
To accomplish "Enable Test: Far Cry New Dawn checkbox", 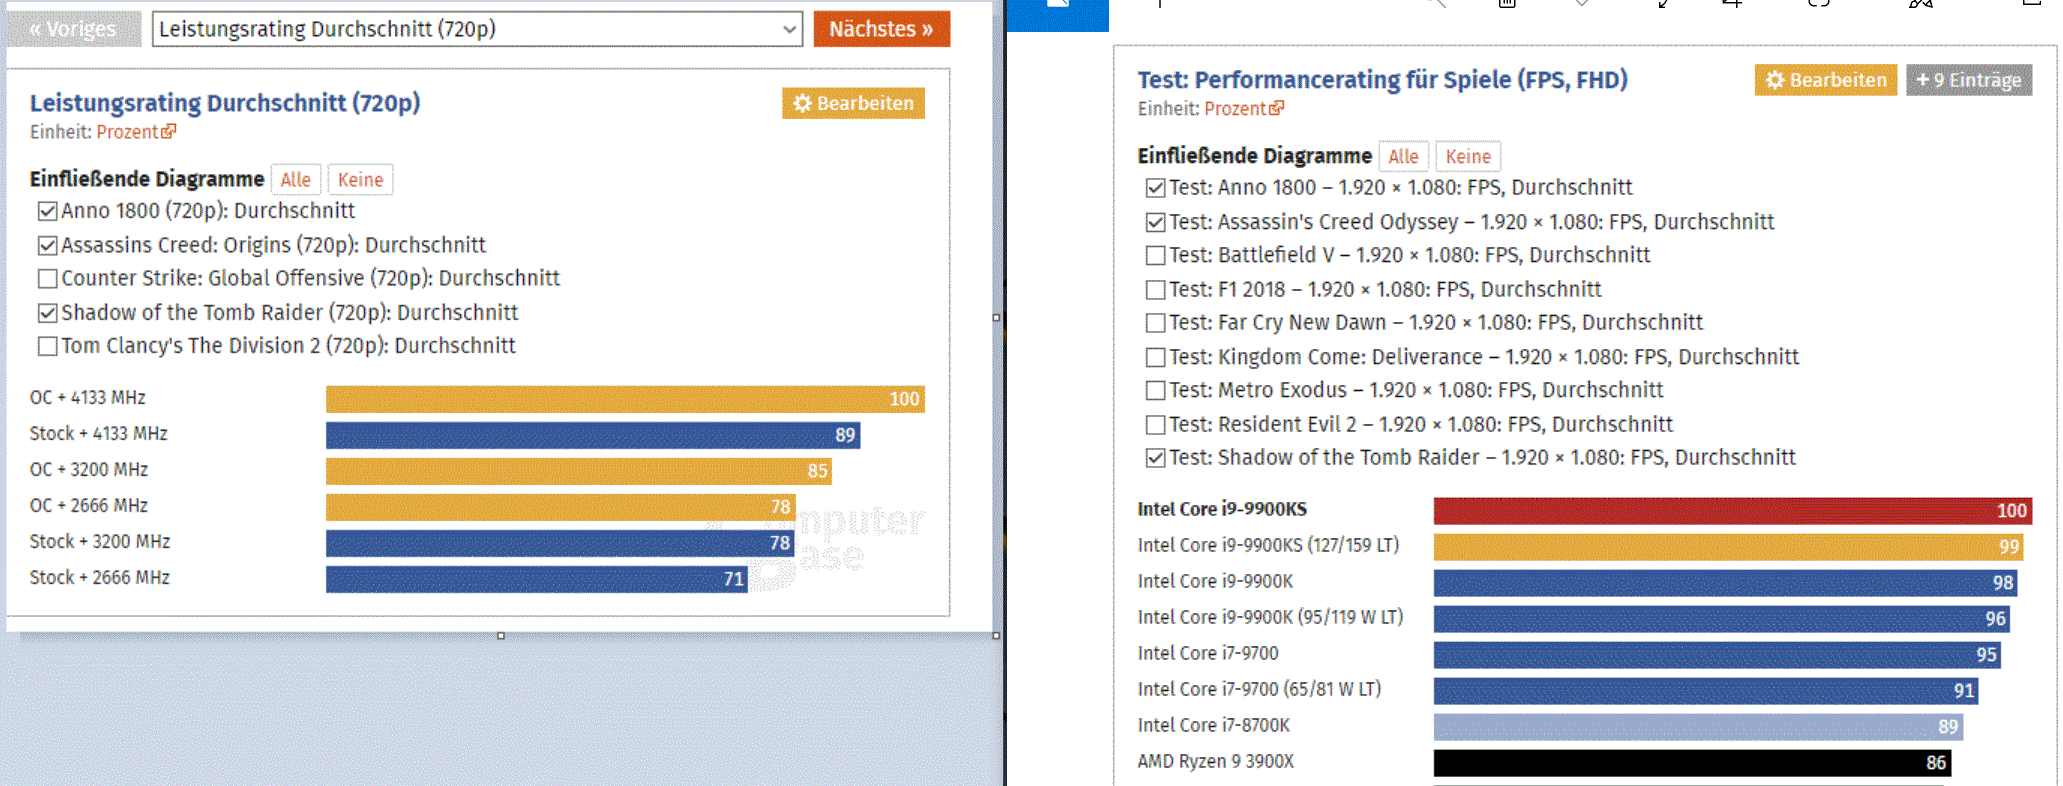I will [1155, 323].
